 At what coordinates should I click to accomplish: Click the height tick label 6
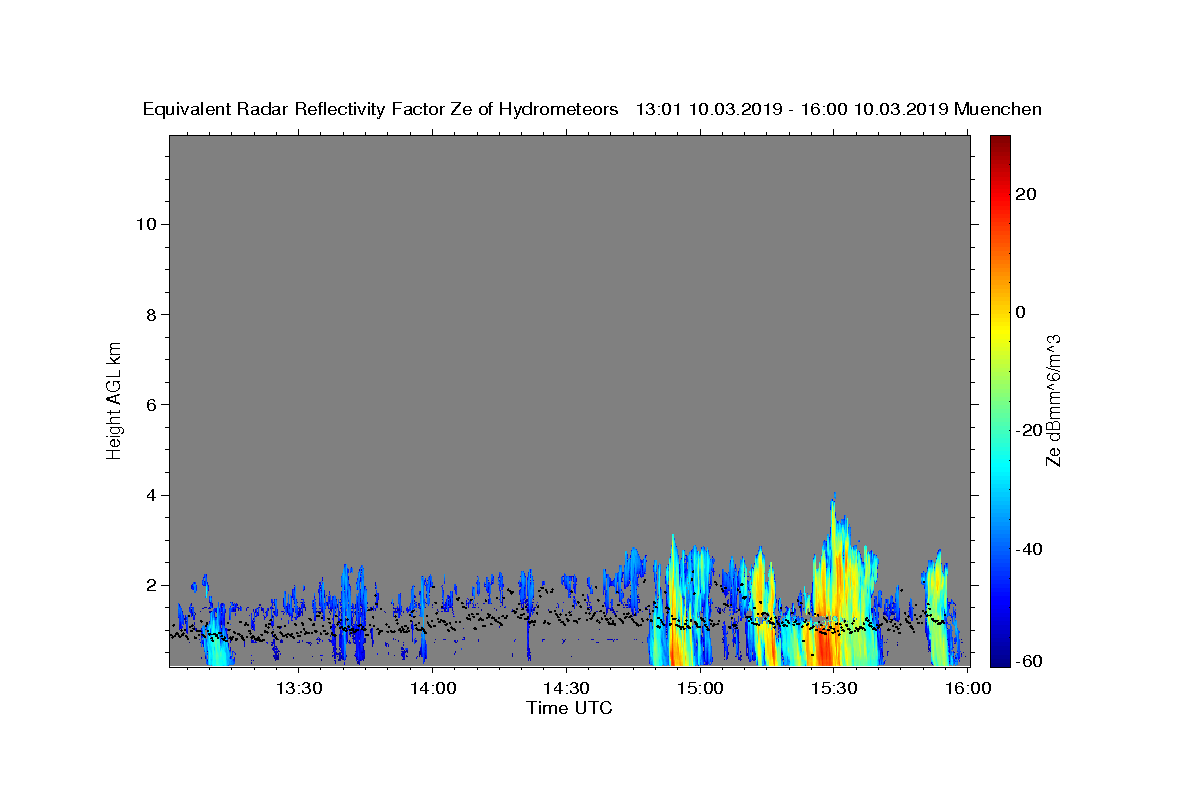point(151,404)
